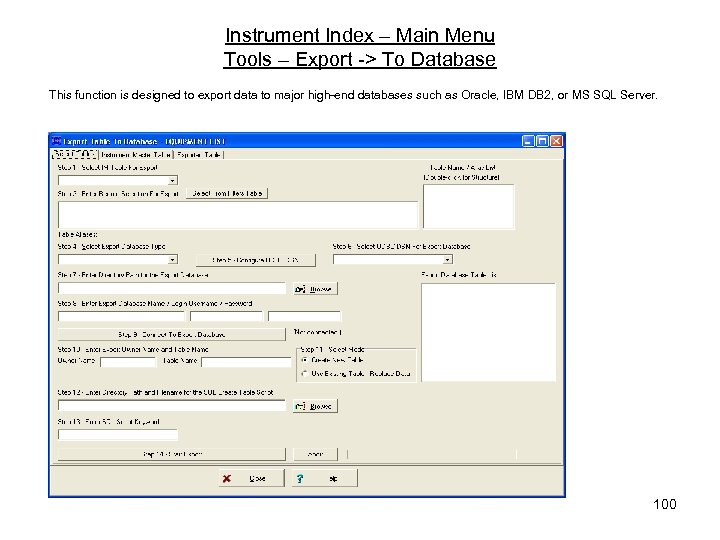Click the login username field in Step 8
720x540 pixels.
click(226, 316)
